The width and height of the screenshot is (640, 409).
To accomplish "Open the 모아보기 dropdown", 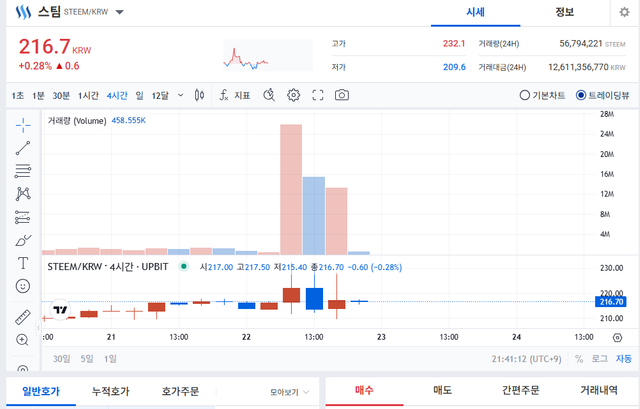I will (x=289, y=392).
